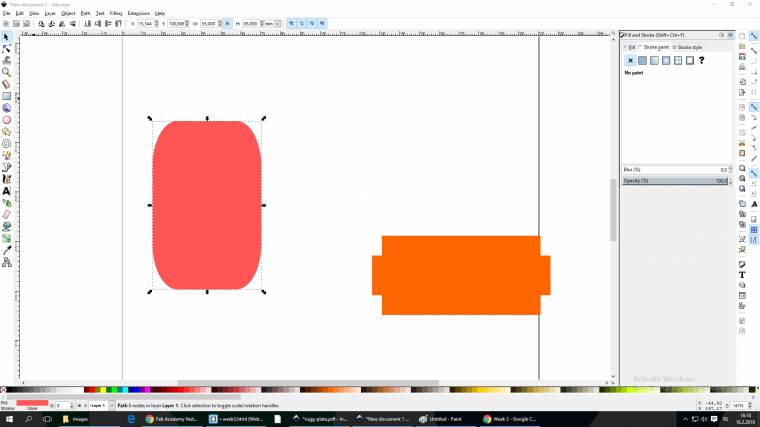Toggle scale stroke width affect button

click(x=291, y=23)
